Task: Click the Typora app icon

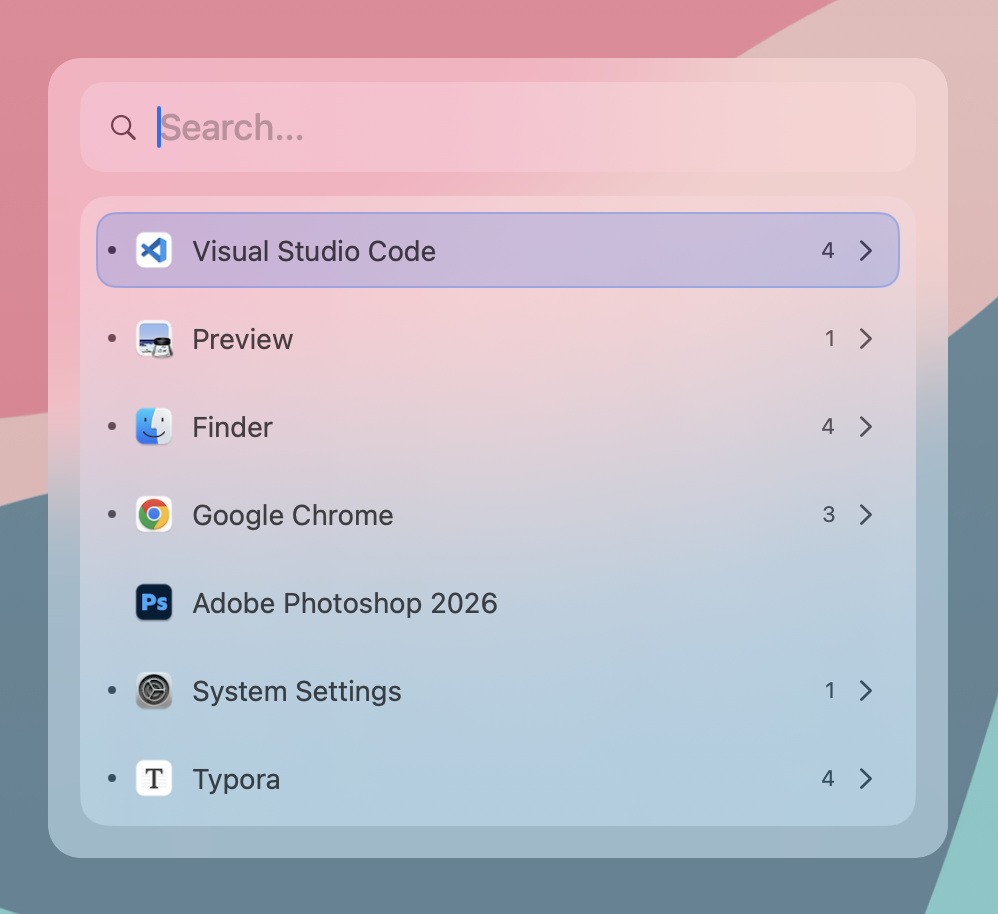Action: coord(154,778)
